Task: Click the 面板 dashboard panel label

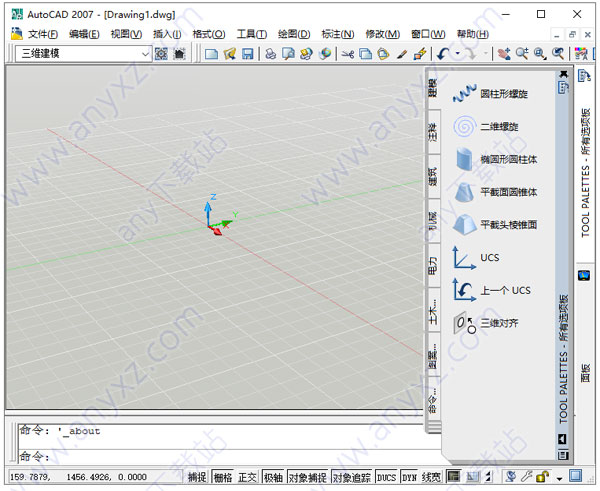Action: (585, 373)
